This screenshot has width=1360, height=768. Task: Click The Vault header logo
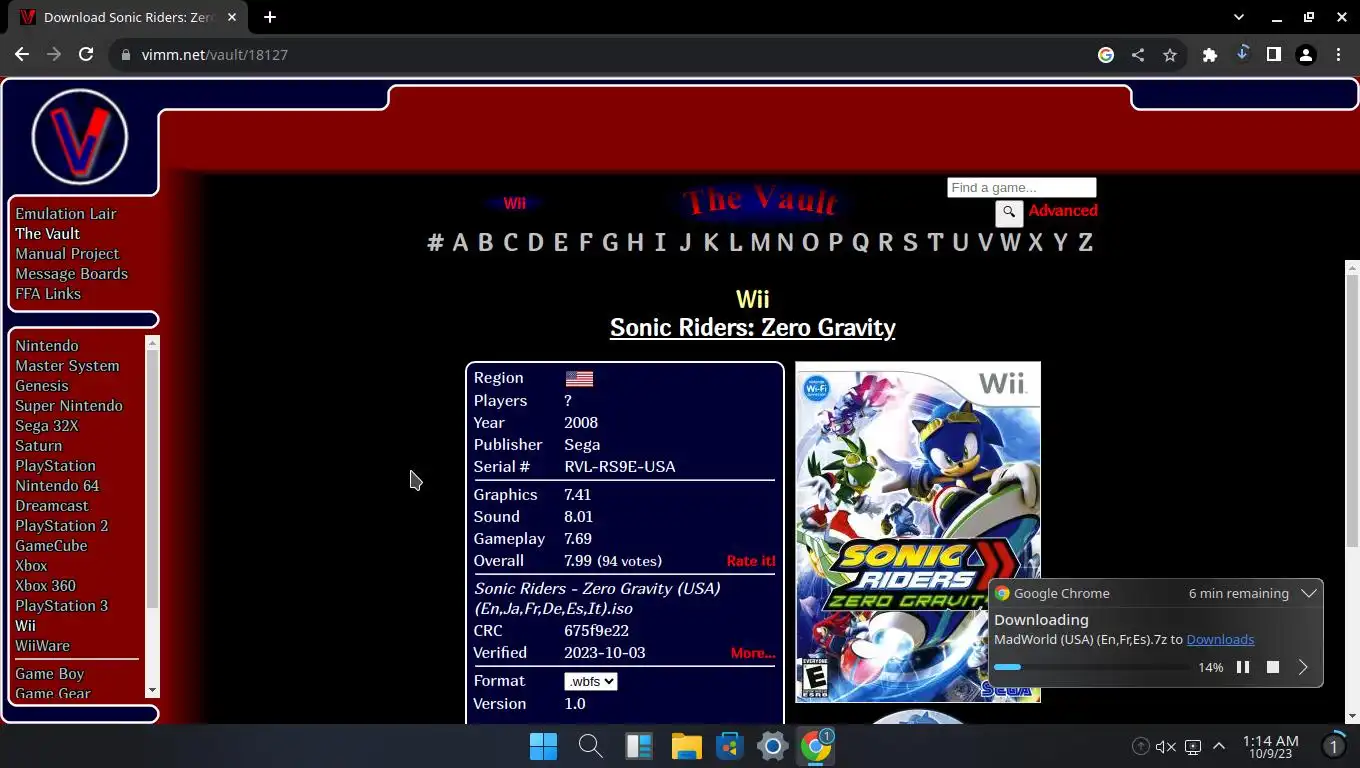(x=760, y=201)
